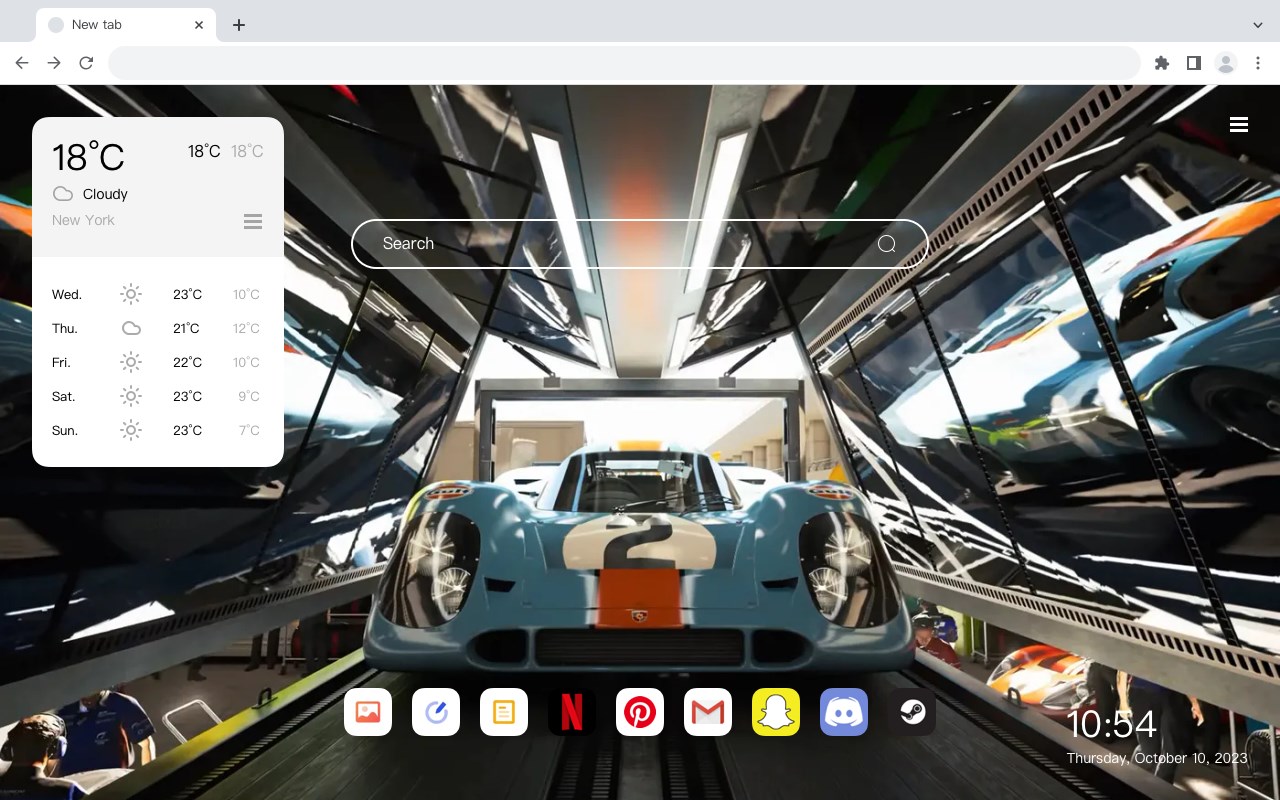Viewport: 1280px width, 800px height.
Task: Open the Discord shortcut
Action: (x=844, y=712)
